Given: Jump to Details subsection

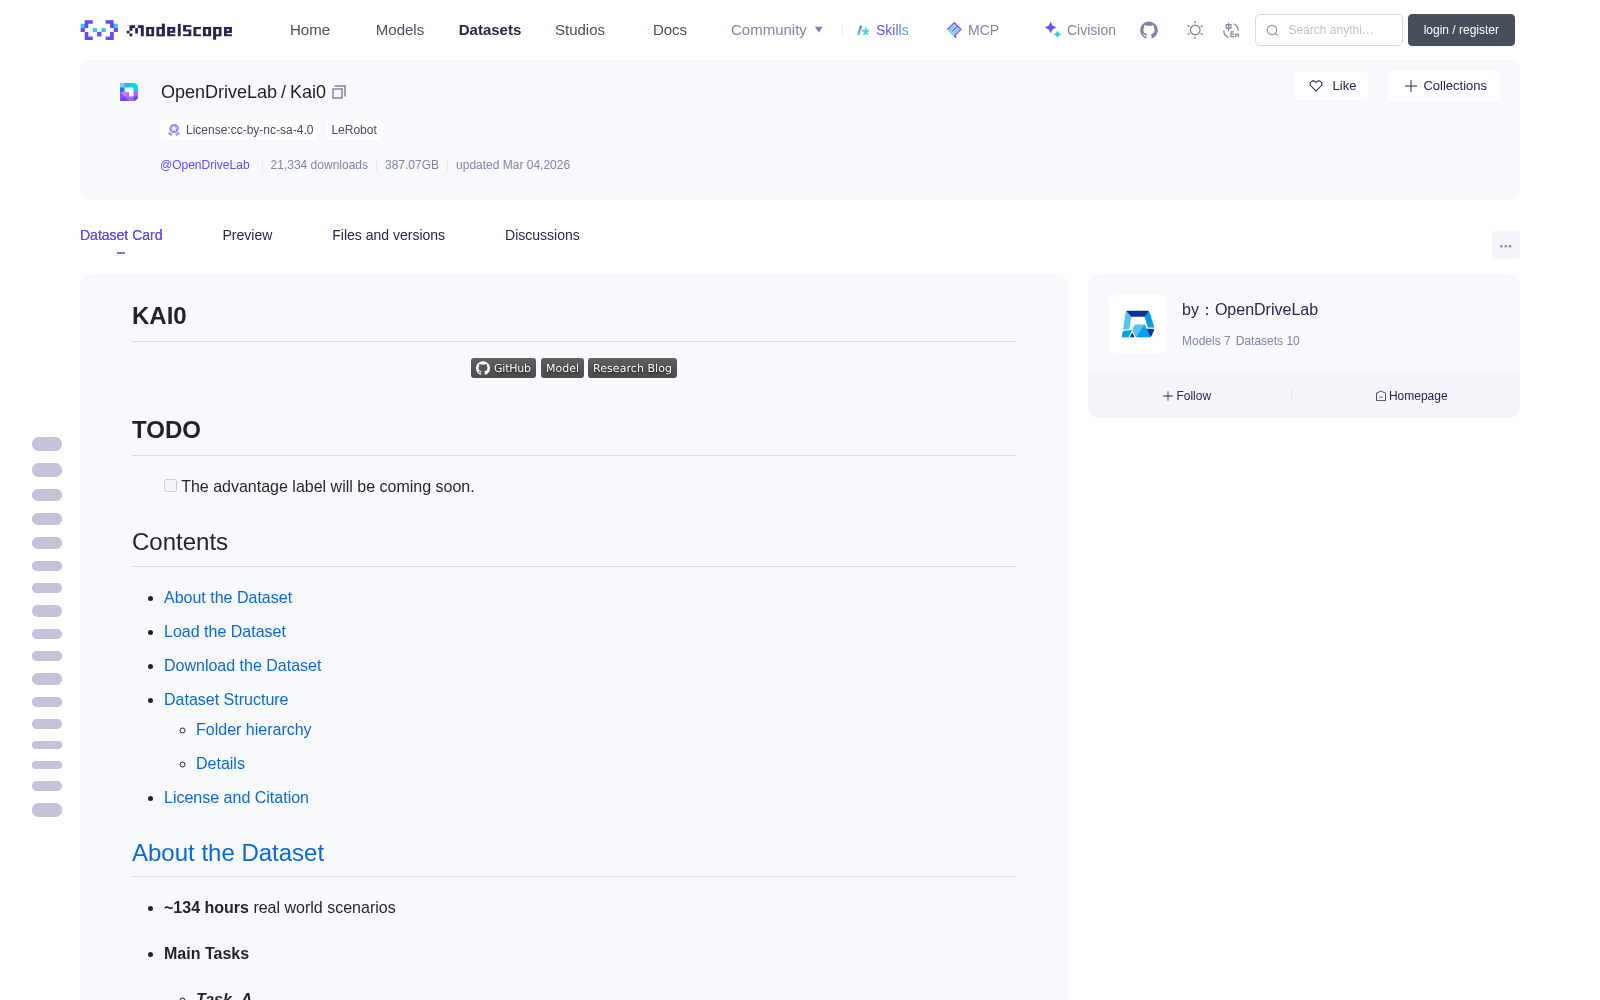Looking at the screenshot, I should tap(220, 763).
